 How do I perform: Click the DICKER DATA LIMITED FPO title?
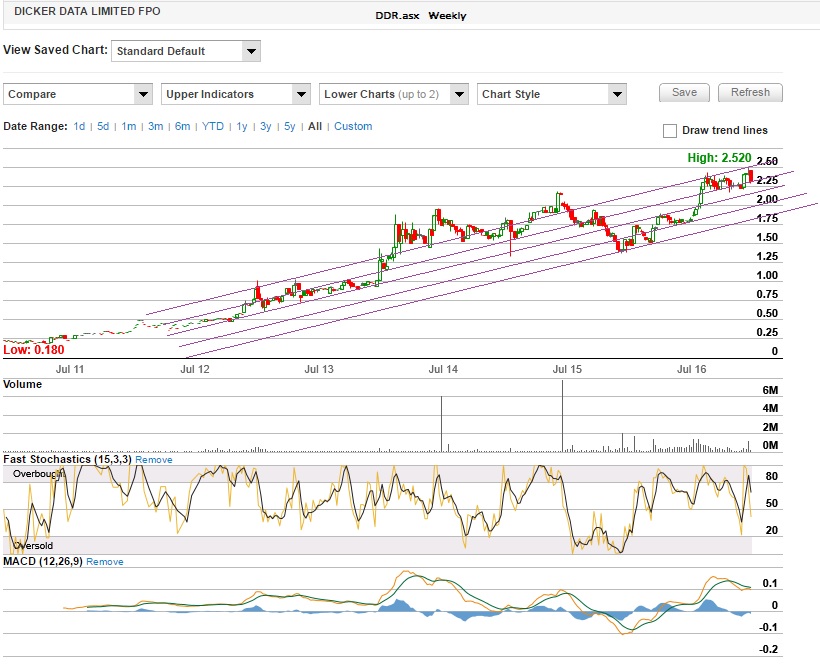(x=87, y=12)
